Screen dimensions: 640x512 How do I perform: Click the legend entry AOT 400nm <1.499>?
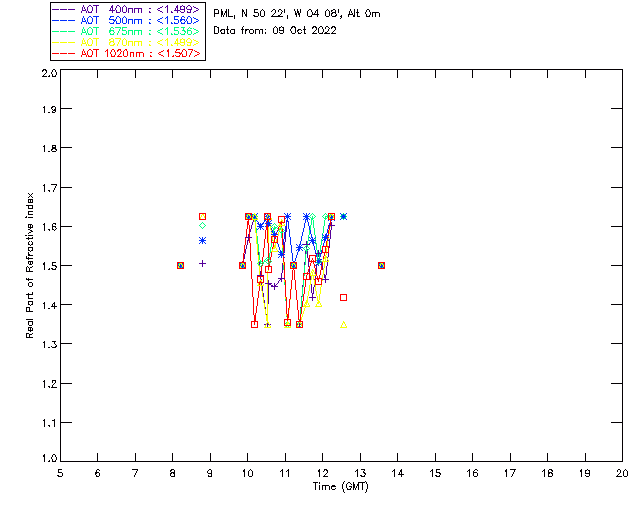point(127,9)
